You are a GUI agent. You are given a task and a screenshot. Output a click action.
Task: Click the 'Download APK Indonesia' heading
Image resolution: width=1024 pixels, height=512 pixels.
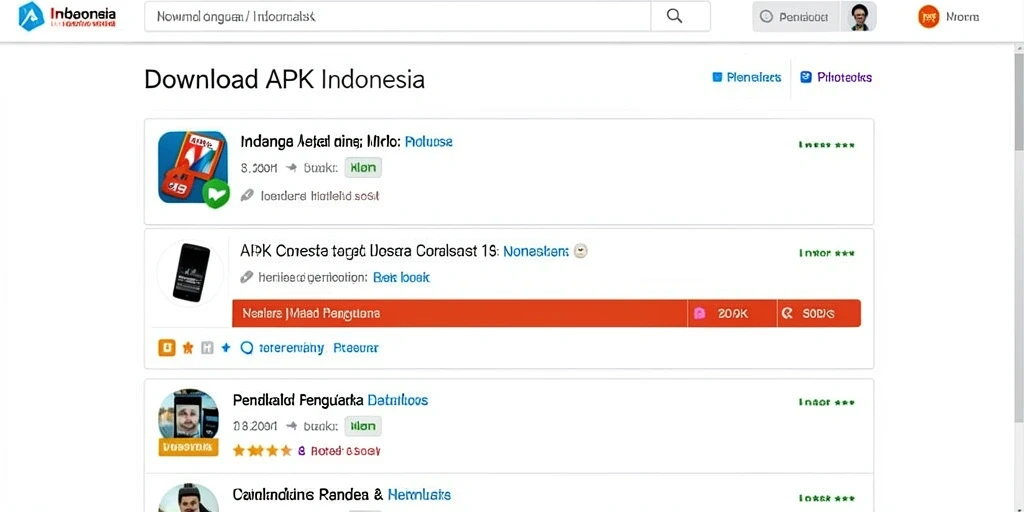pyautogui.click(x=284, y=80)
